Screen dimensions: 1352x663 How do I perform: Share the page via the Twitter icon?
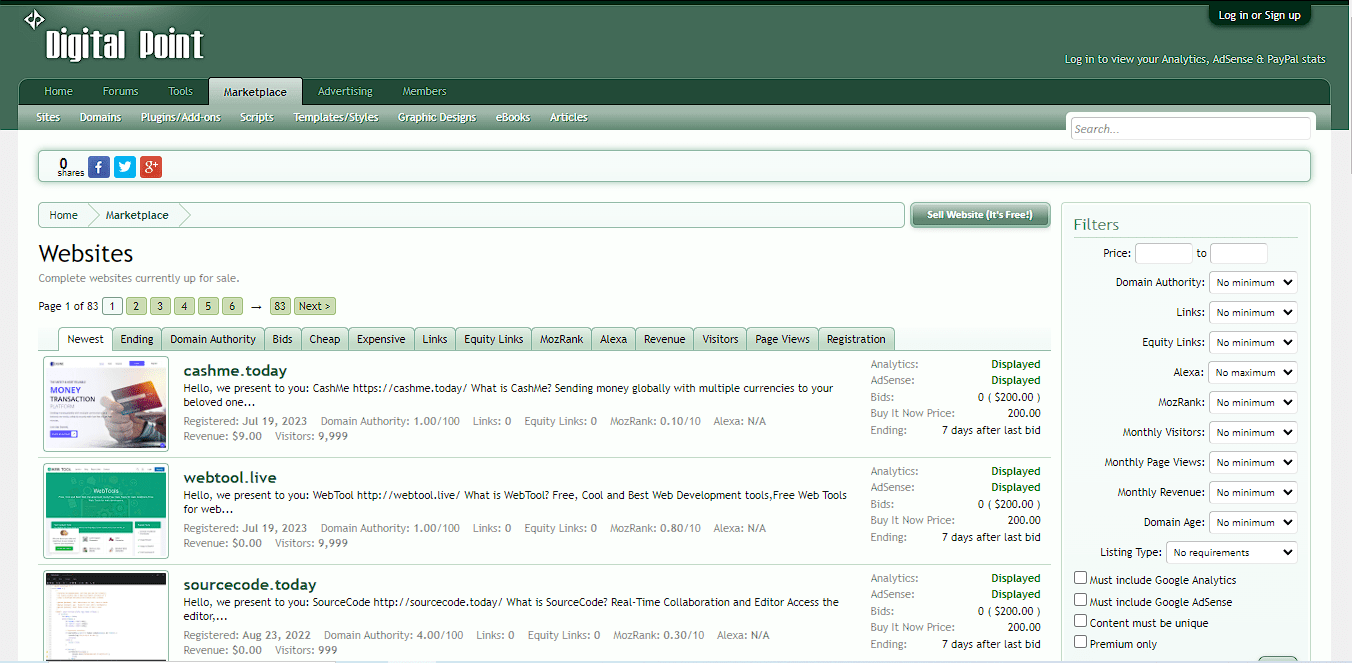124,166
